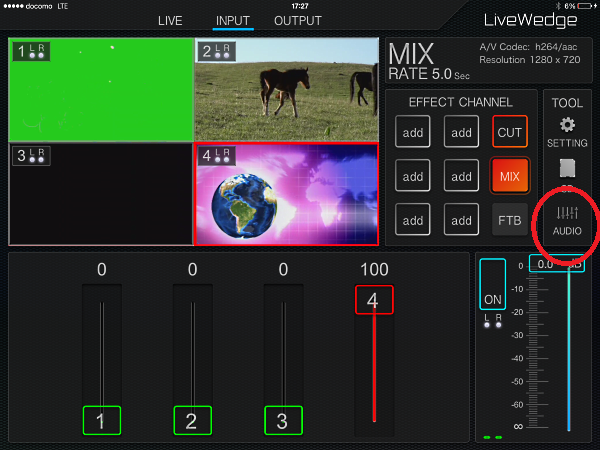Select the CUT transition effect
Viewport: 600px width, 450px height.
tap(510, 132)
